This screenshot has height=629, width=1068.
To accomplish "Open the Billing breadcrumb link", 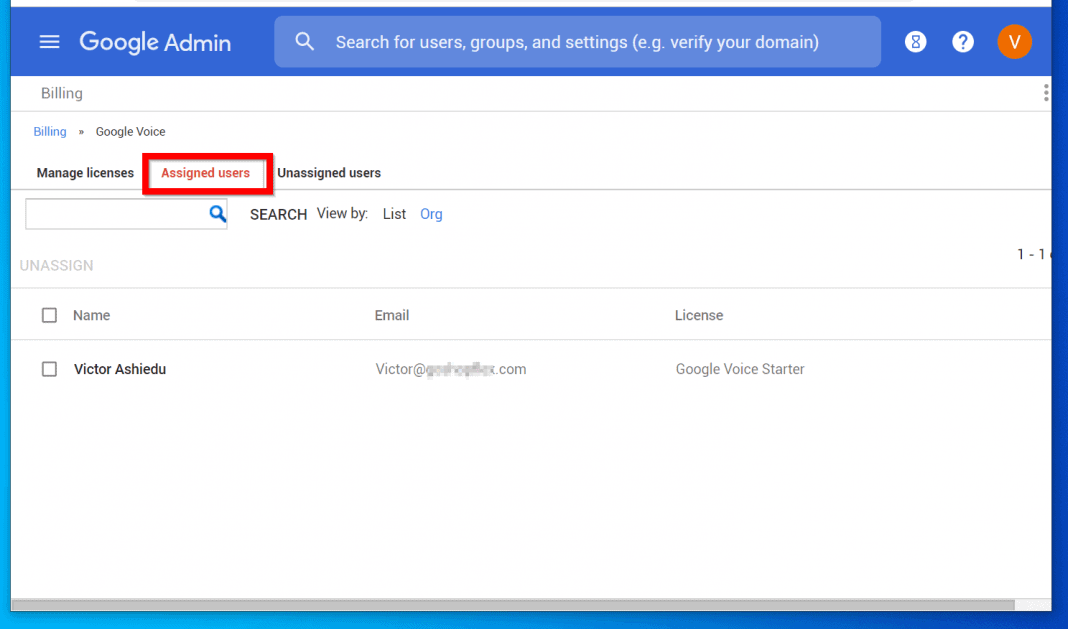I will [x=49, y=131].
